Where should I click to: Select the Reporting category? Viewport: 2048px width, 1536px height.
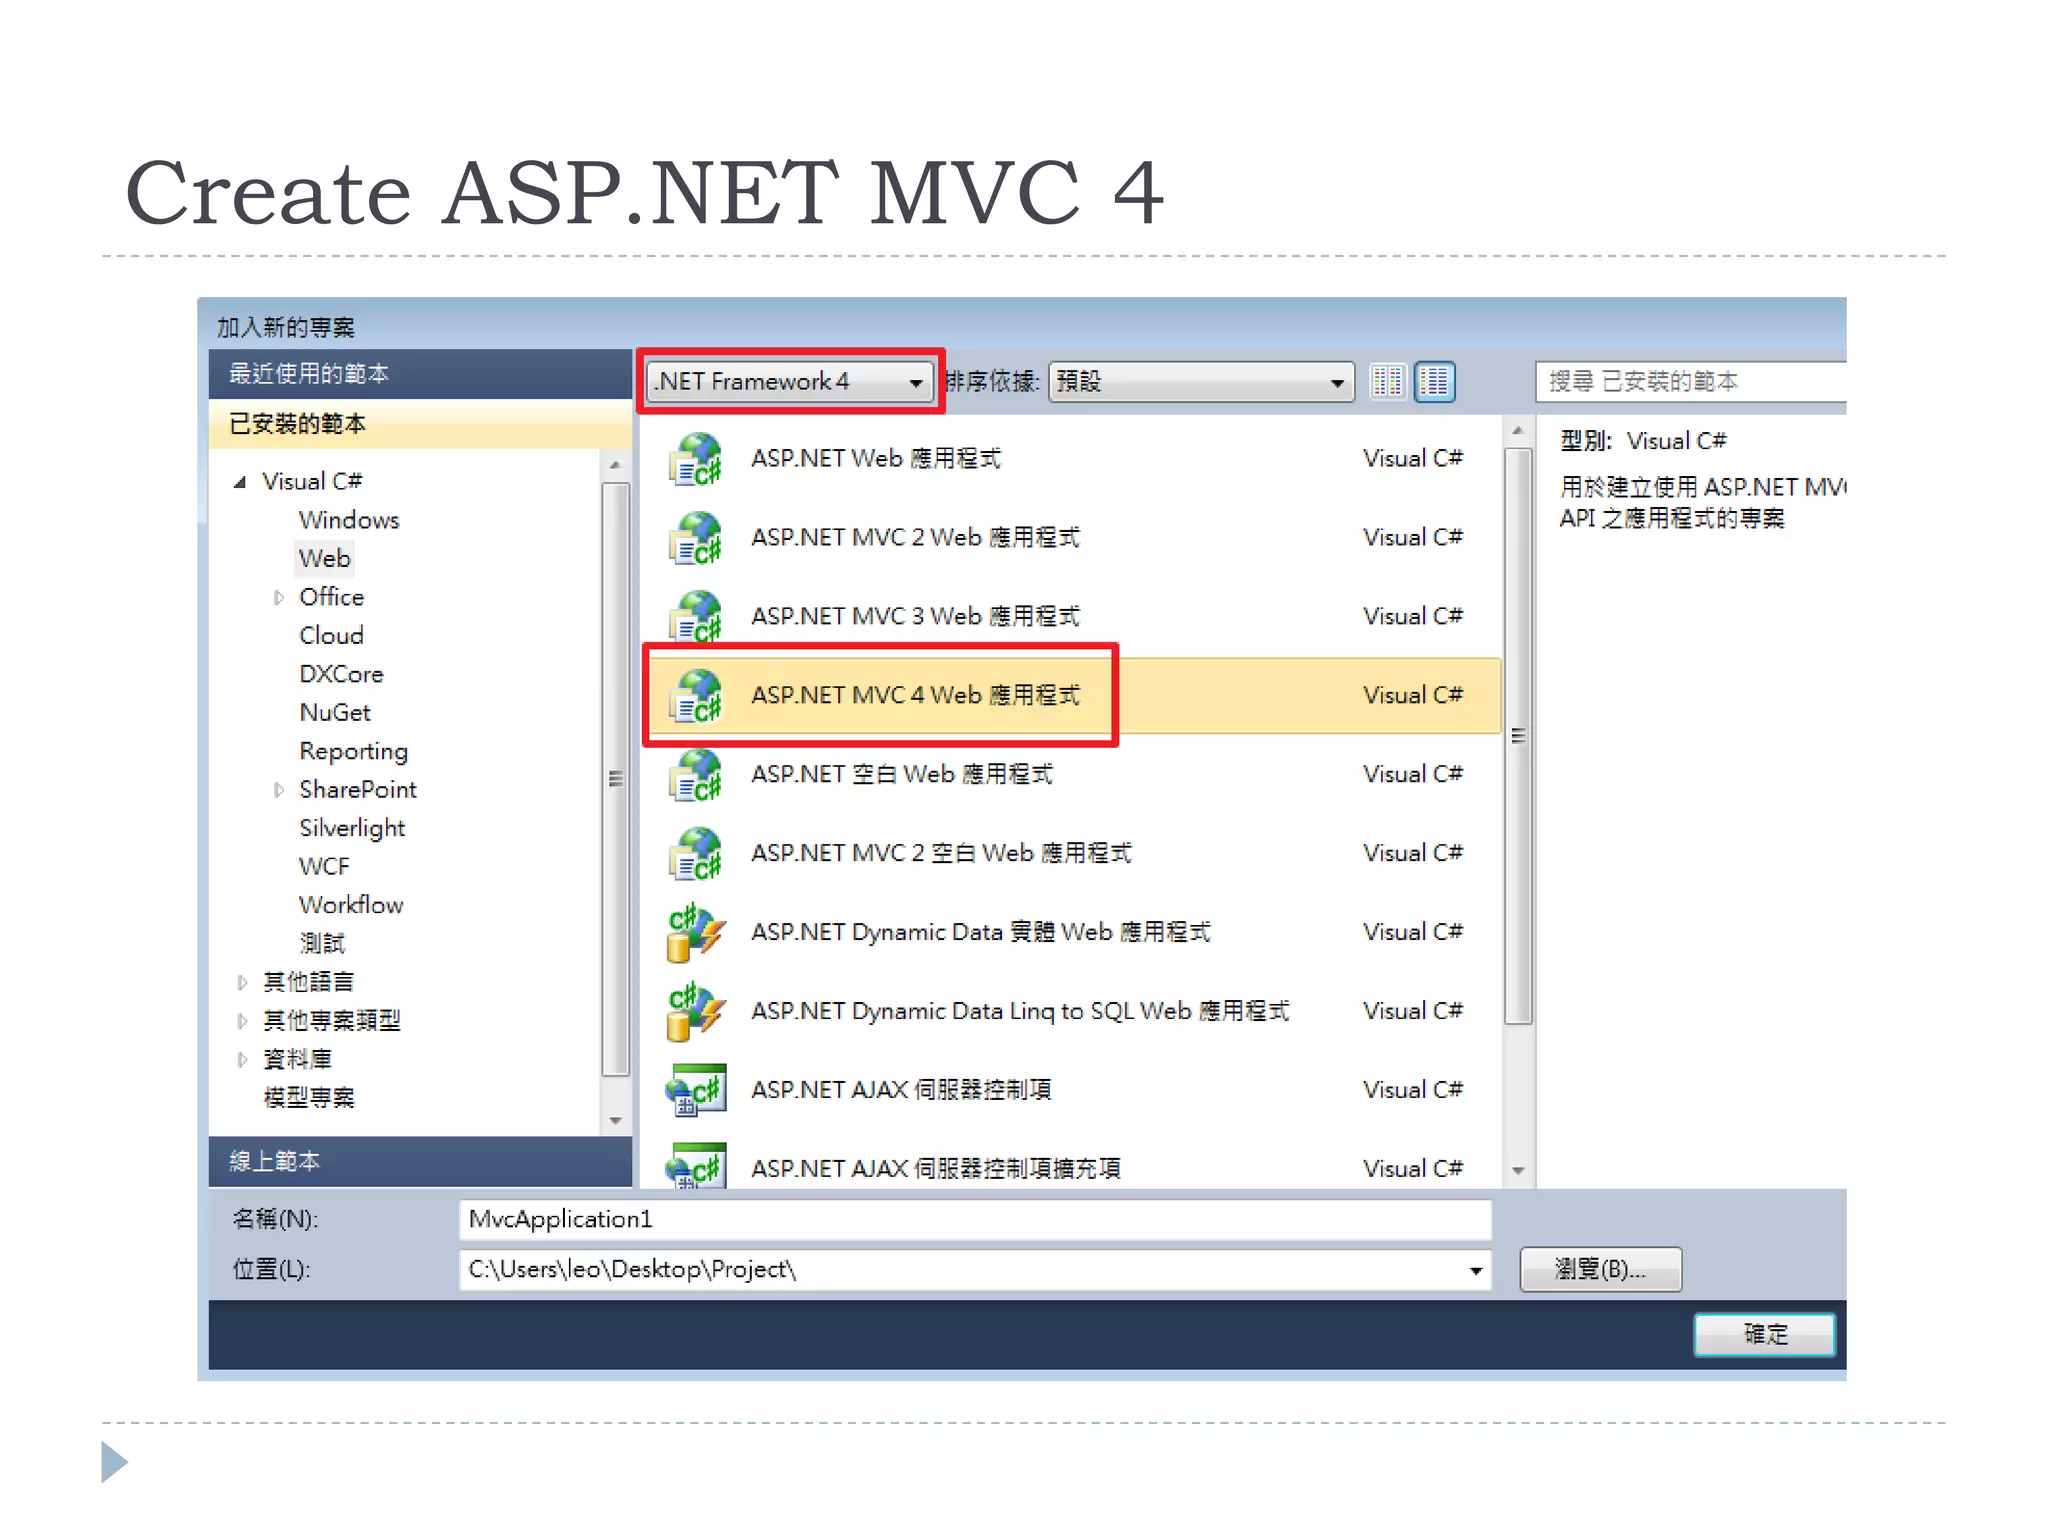coord(353,752)
